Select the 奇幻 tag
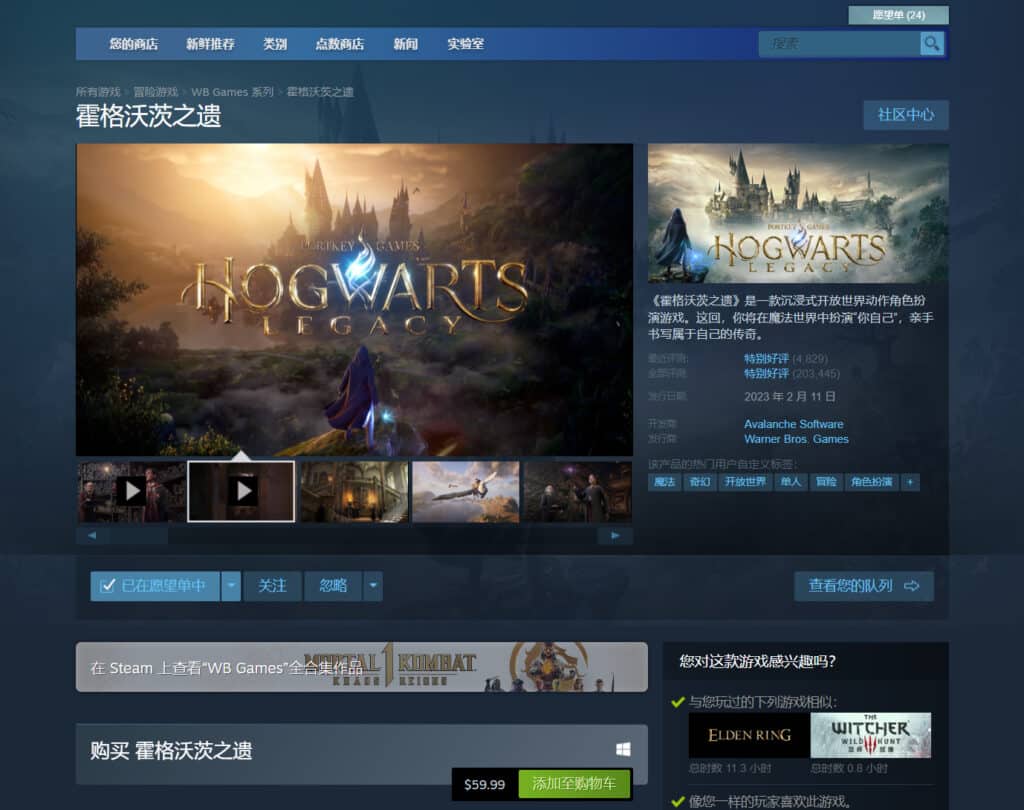The height and width of the screenshot is (810, 1024). click(699, 482)
